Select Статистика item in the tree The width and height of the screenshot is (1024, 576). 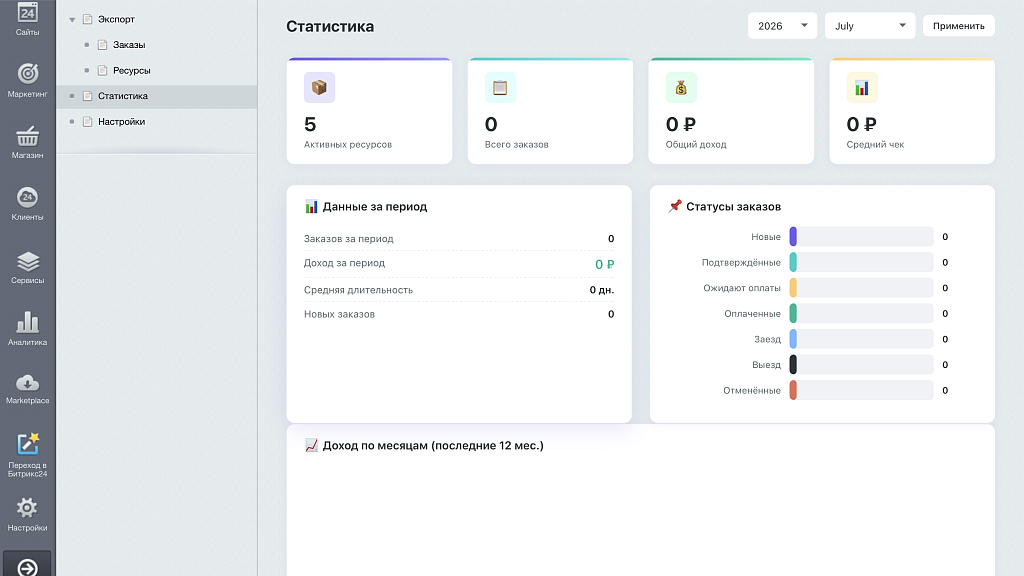[x=123, y=96]
